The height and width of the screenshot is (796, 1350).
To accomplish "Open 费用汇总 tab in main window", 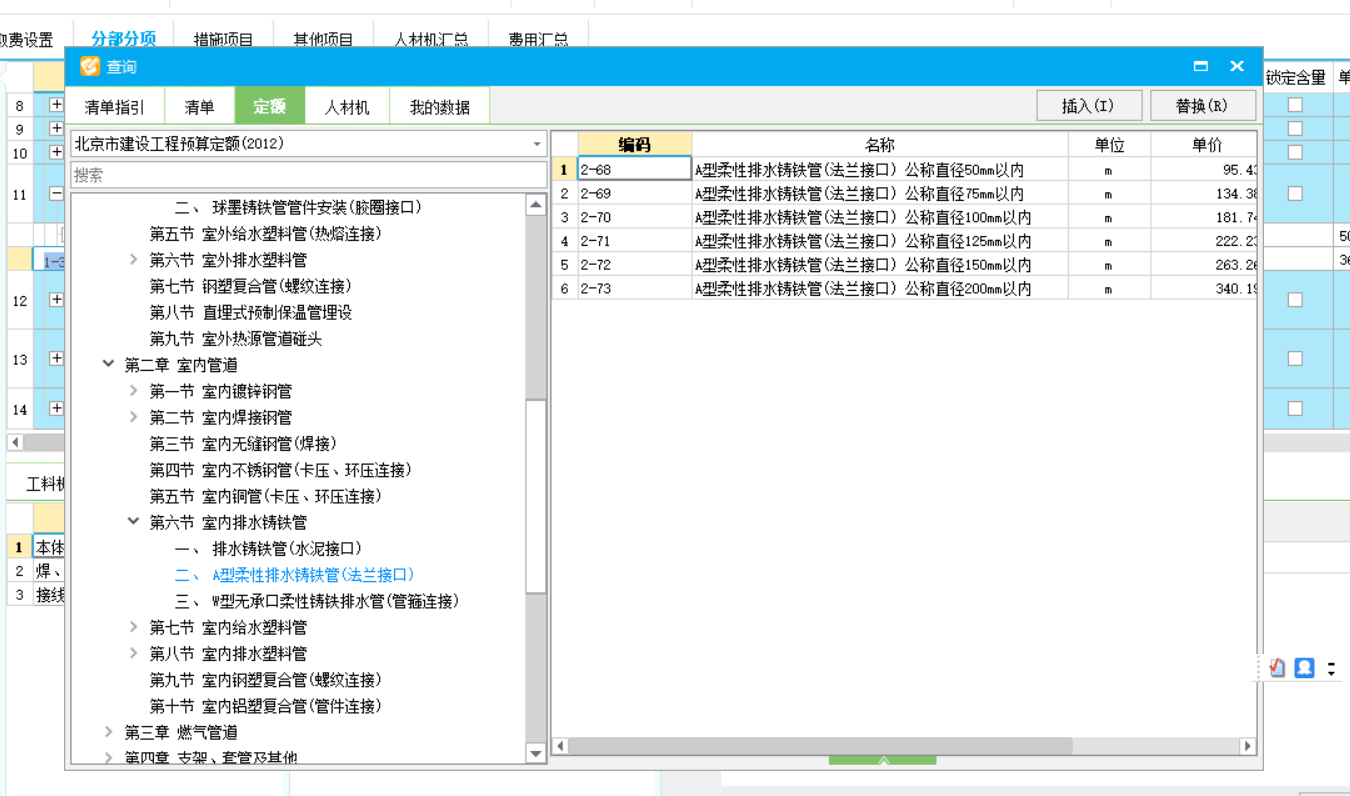I will click(x=538, y=40).
